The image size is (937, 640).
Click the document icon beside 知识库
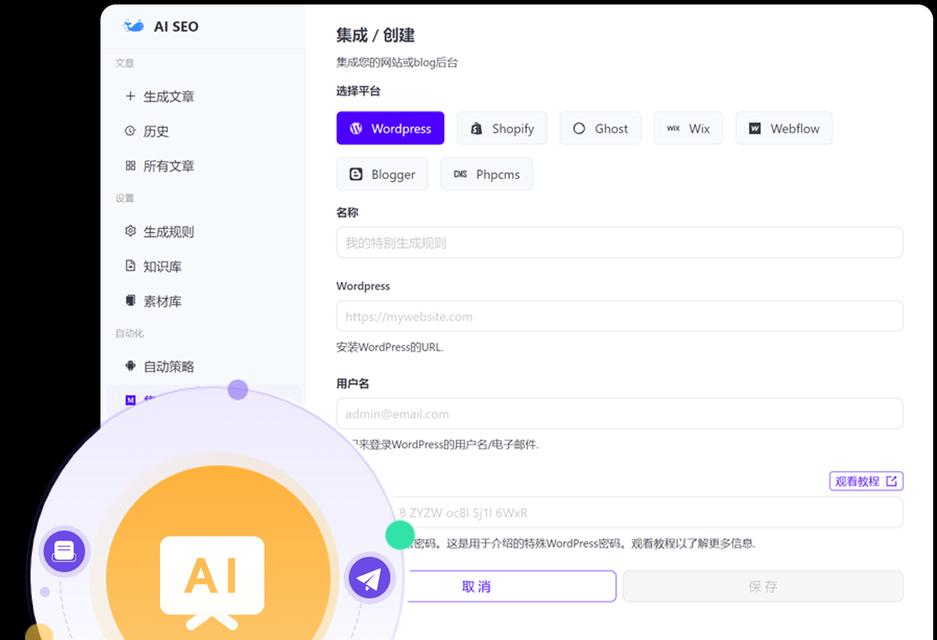[130, 265]
